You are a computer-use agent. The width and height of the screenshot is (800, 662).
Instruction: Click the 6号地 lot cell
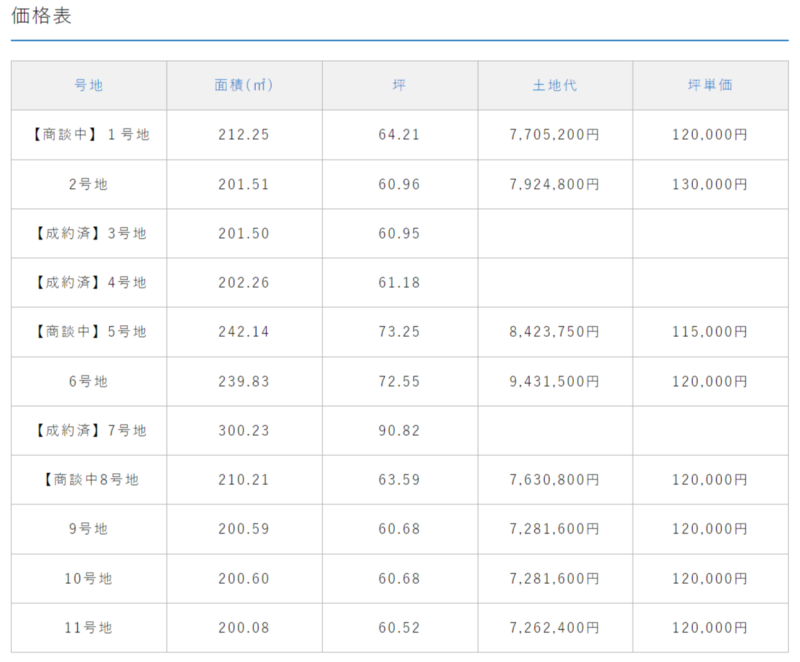[x=89, y=381]
